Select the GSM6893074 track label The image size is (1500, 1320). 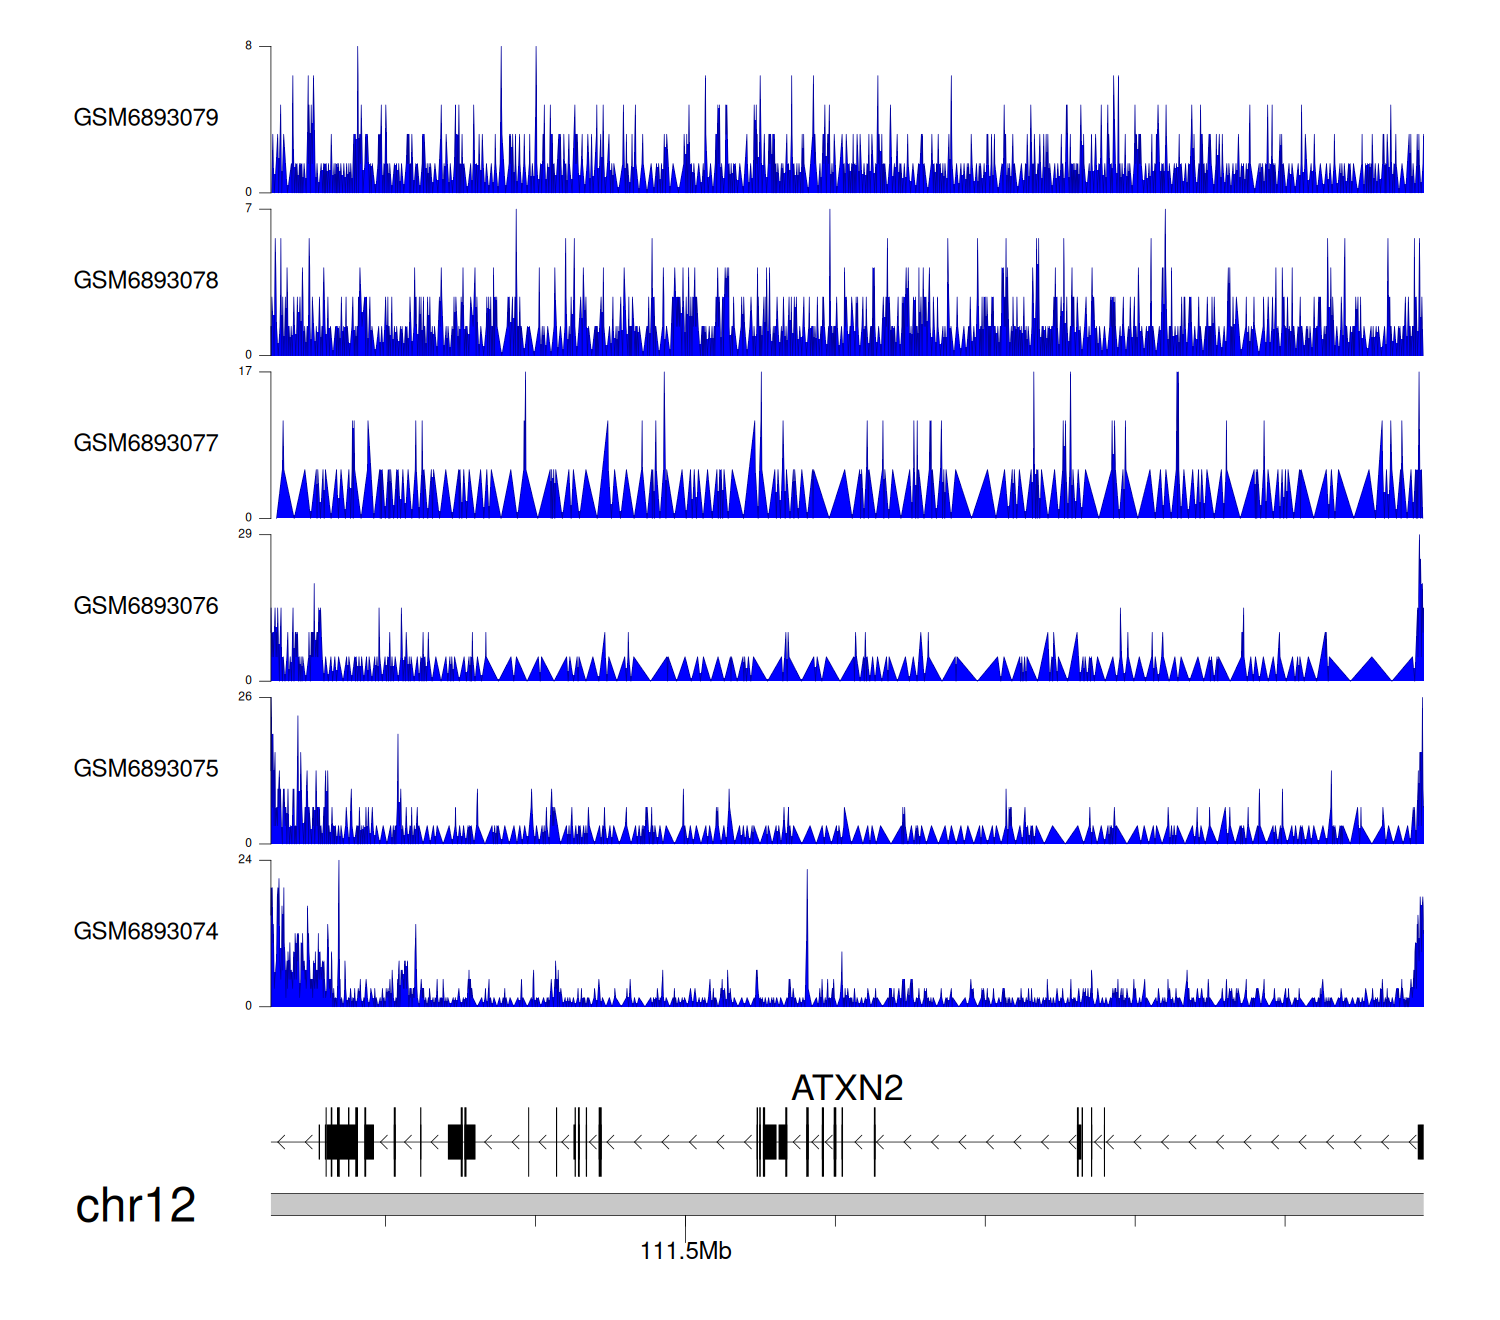[x=146, y=932]
